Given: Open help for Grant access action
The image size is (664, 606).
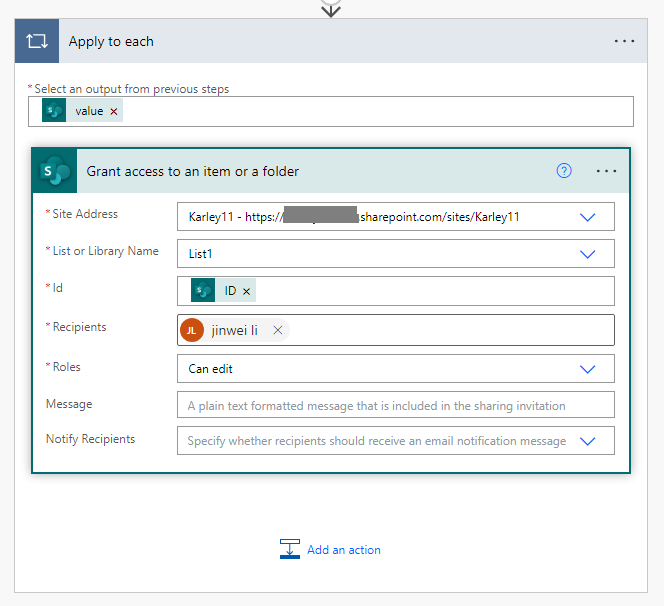Looking at the screenshot, I should (x=564, y=171).
